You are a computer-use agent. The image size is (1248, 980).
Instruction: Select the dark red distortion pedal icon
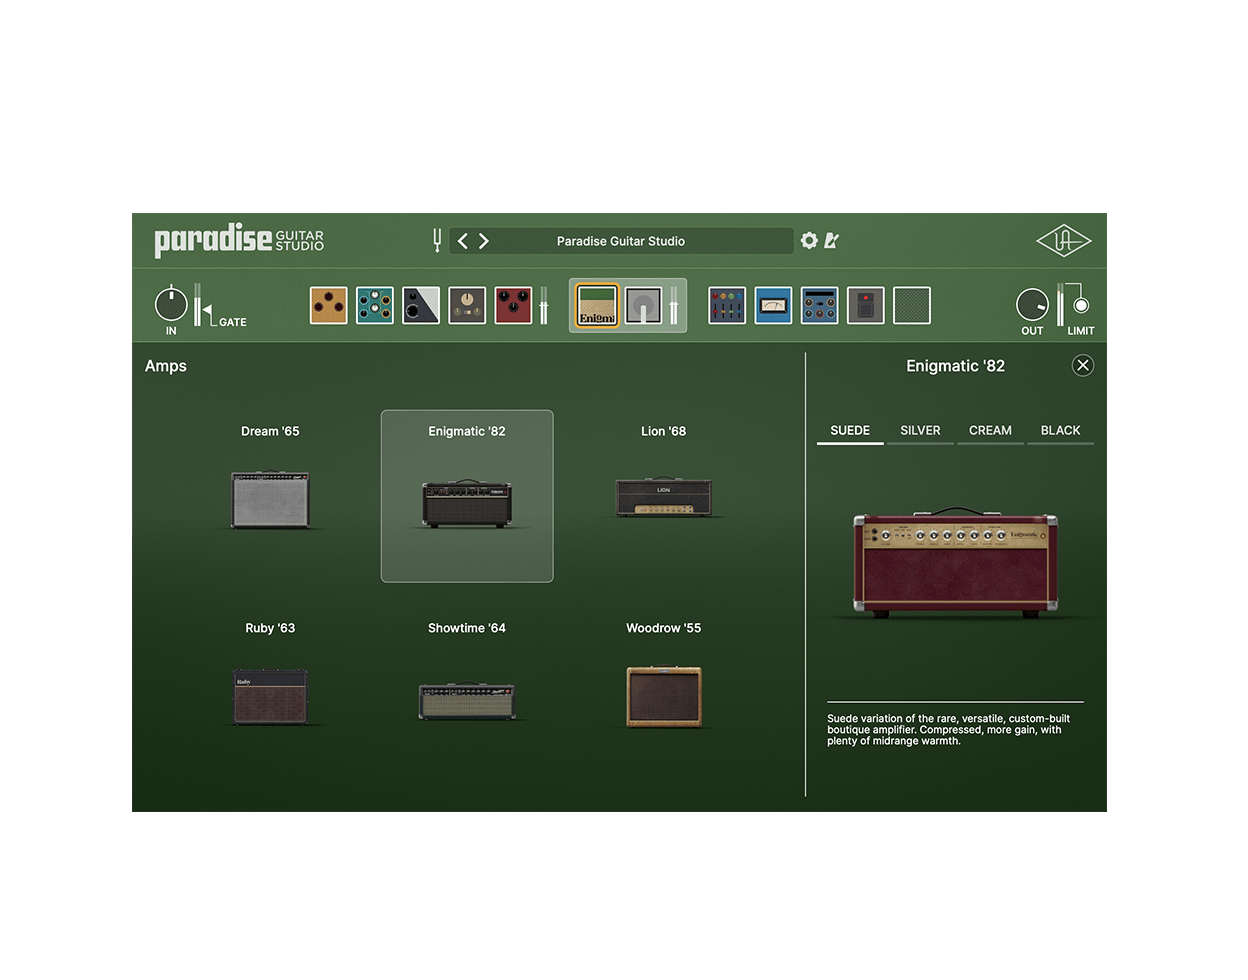coord(513,305)
